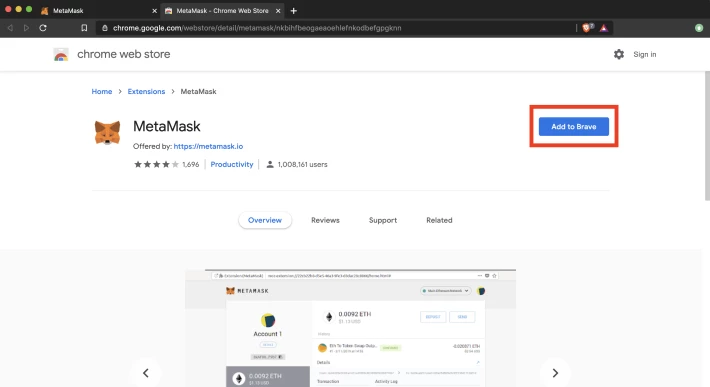Click the Add to Brave button

coord(573,127)
